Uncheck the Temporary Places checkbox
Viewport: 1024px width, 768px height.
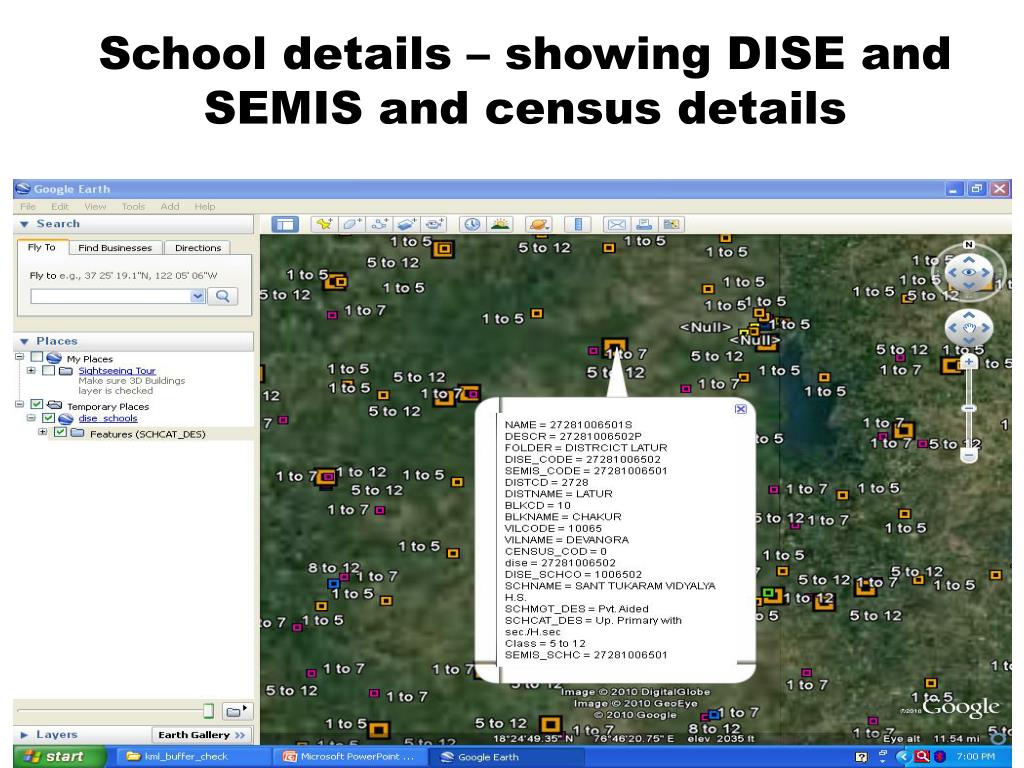tap(37, 405)
